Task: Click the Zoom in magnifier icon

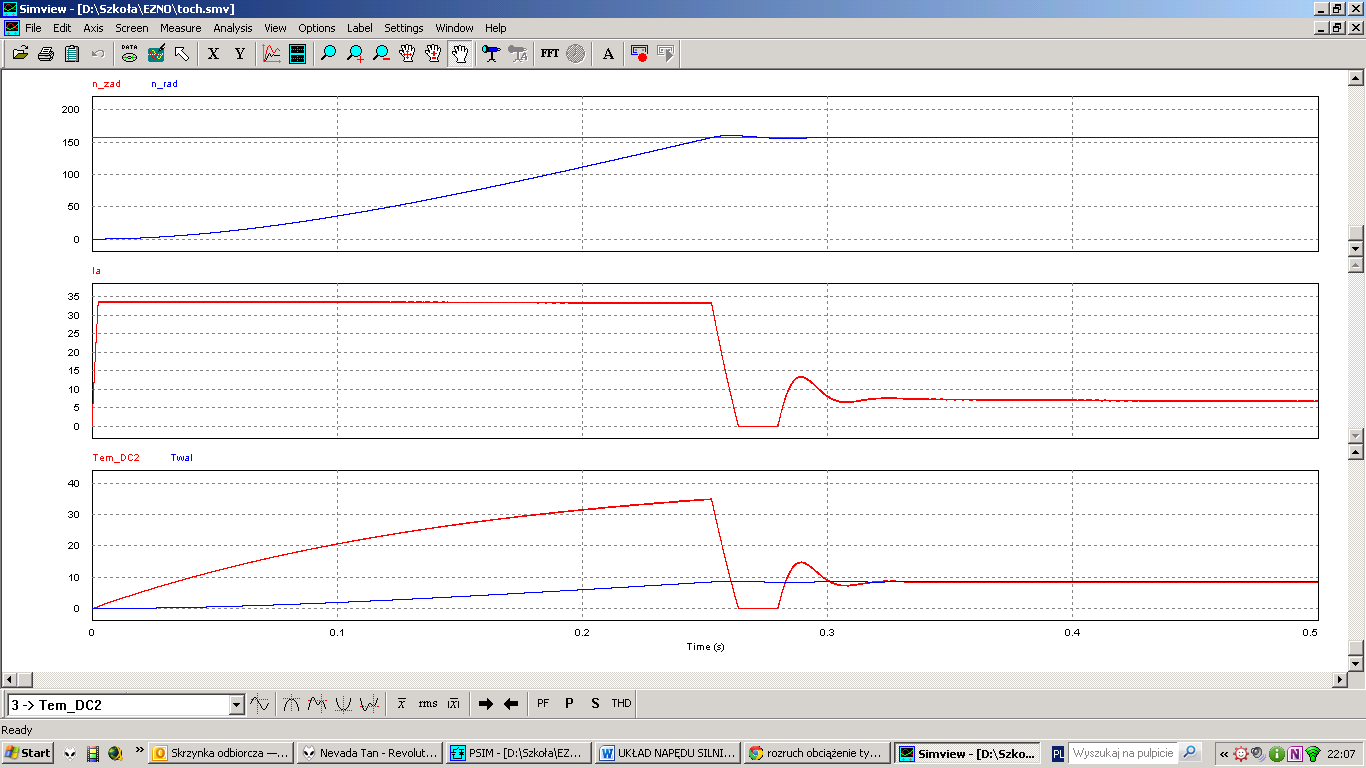Action: [355, 54]
